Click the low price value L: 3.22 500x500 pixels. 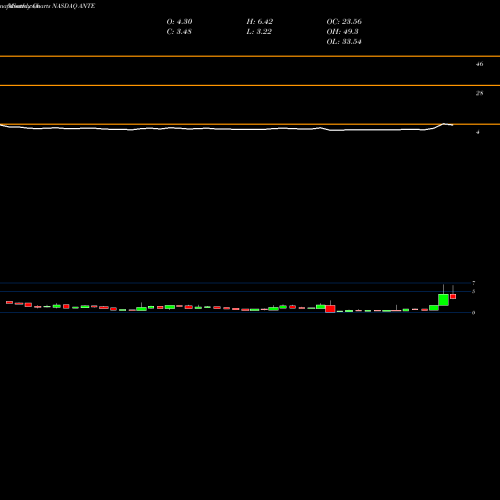259,32
